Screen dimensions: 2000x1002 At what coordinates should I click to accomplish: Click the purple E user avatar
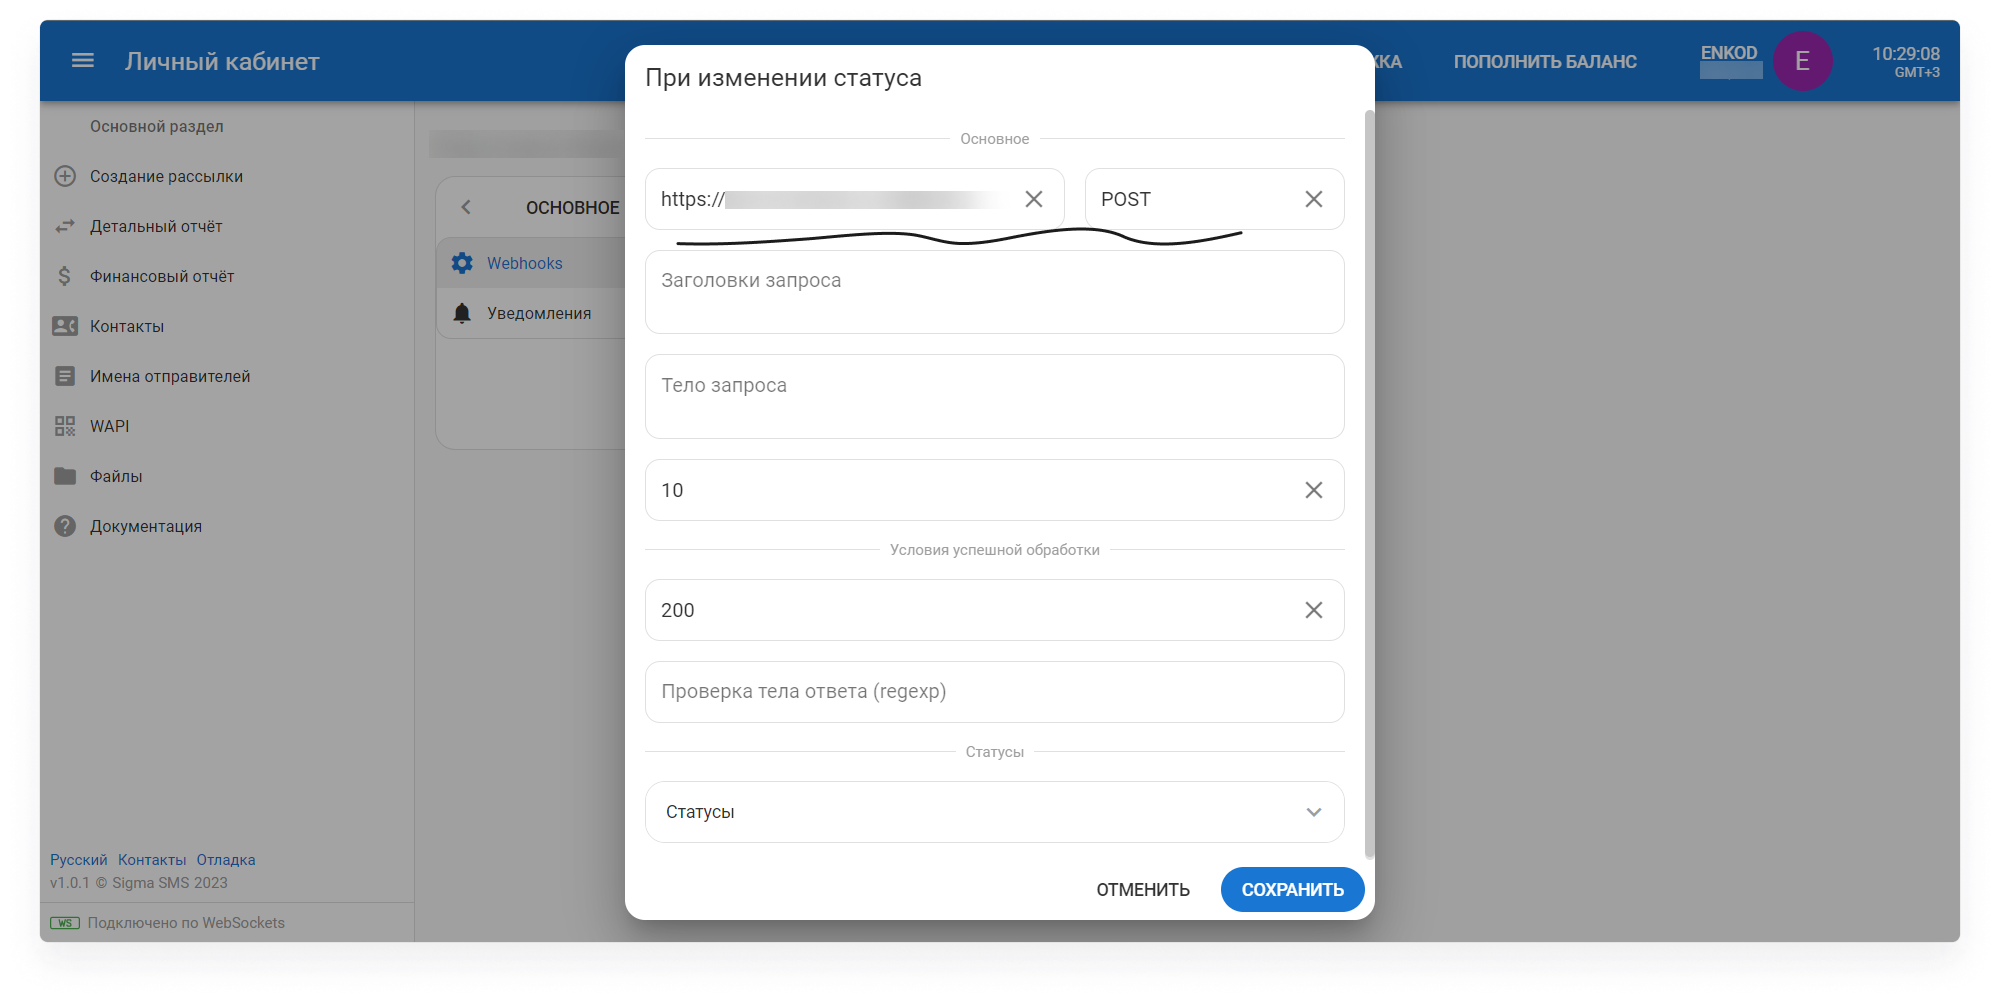[x=1802, y=61]
